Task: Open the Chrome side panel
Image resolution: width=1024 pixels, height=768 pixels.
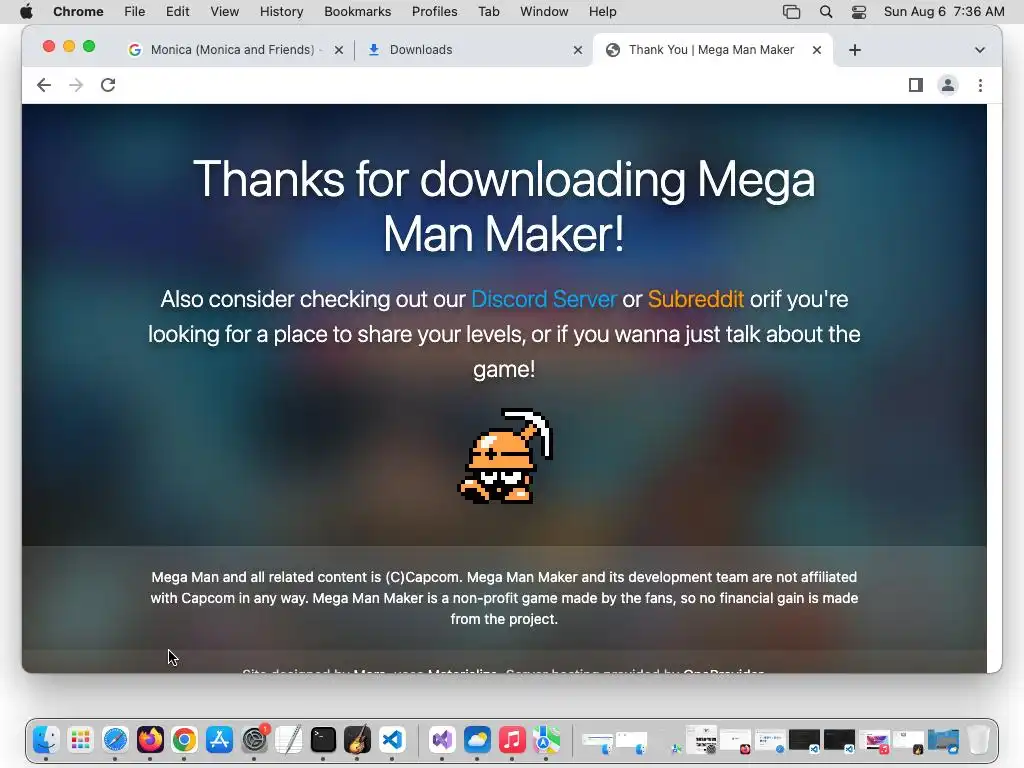Action: [916, 85]
